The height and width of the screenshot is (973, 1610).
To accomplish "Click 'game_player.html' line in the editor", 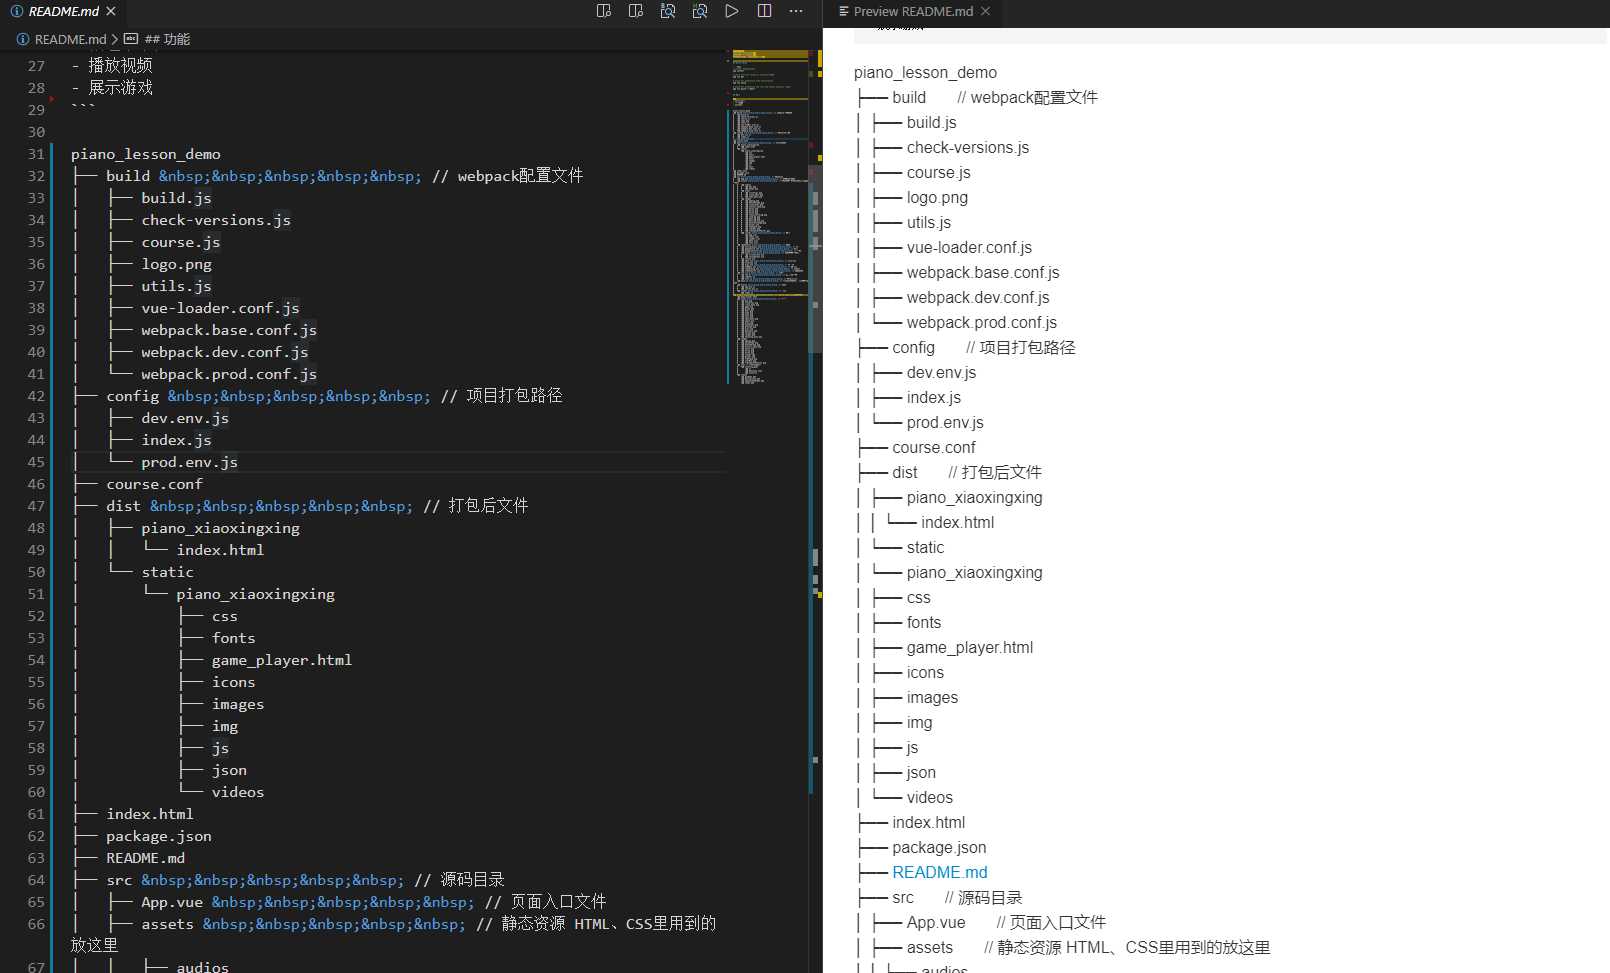I will coord(282,660).
